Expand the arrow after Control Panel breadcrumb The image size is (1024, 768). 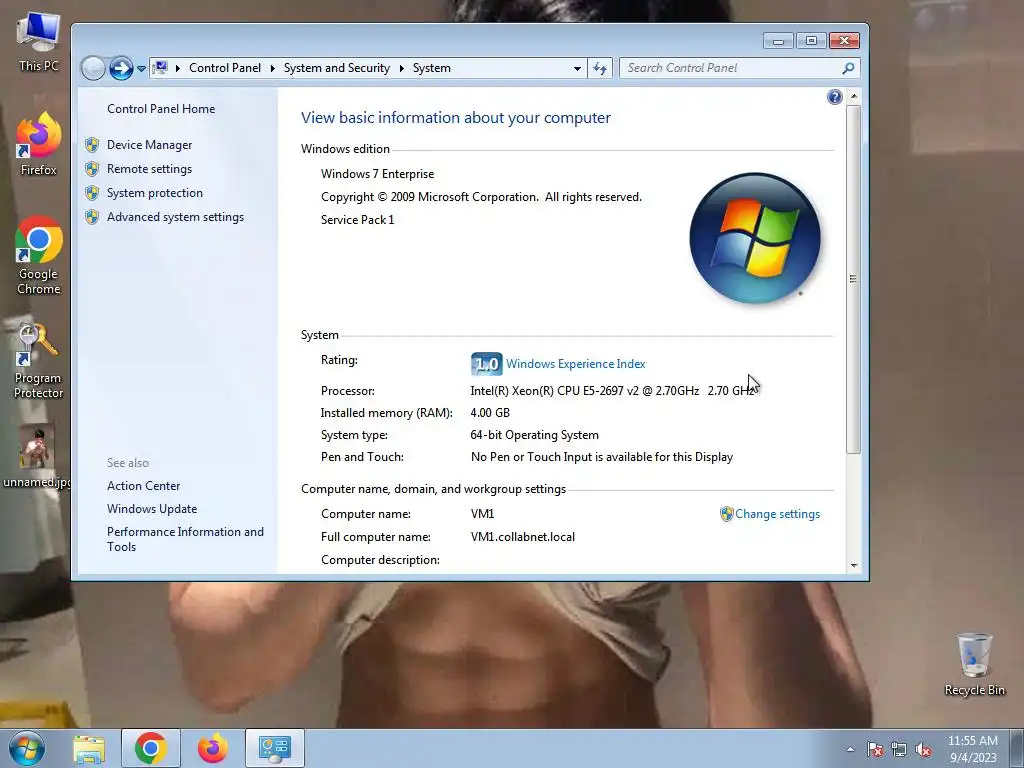pyautogui.click(x=272, y=69)
